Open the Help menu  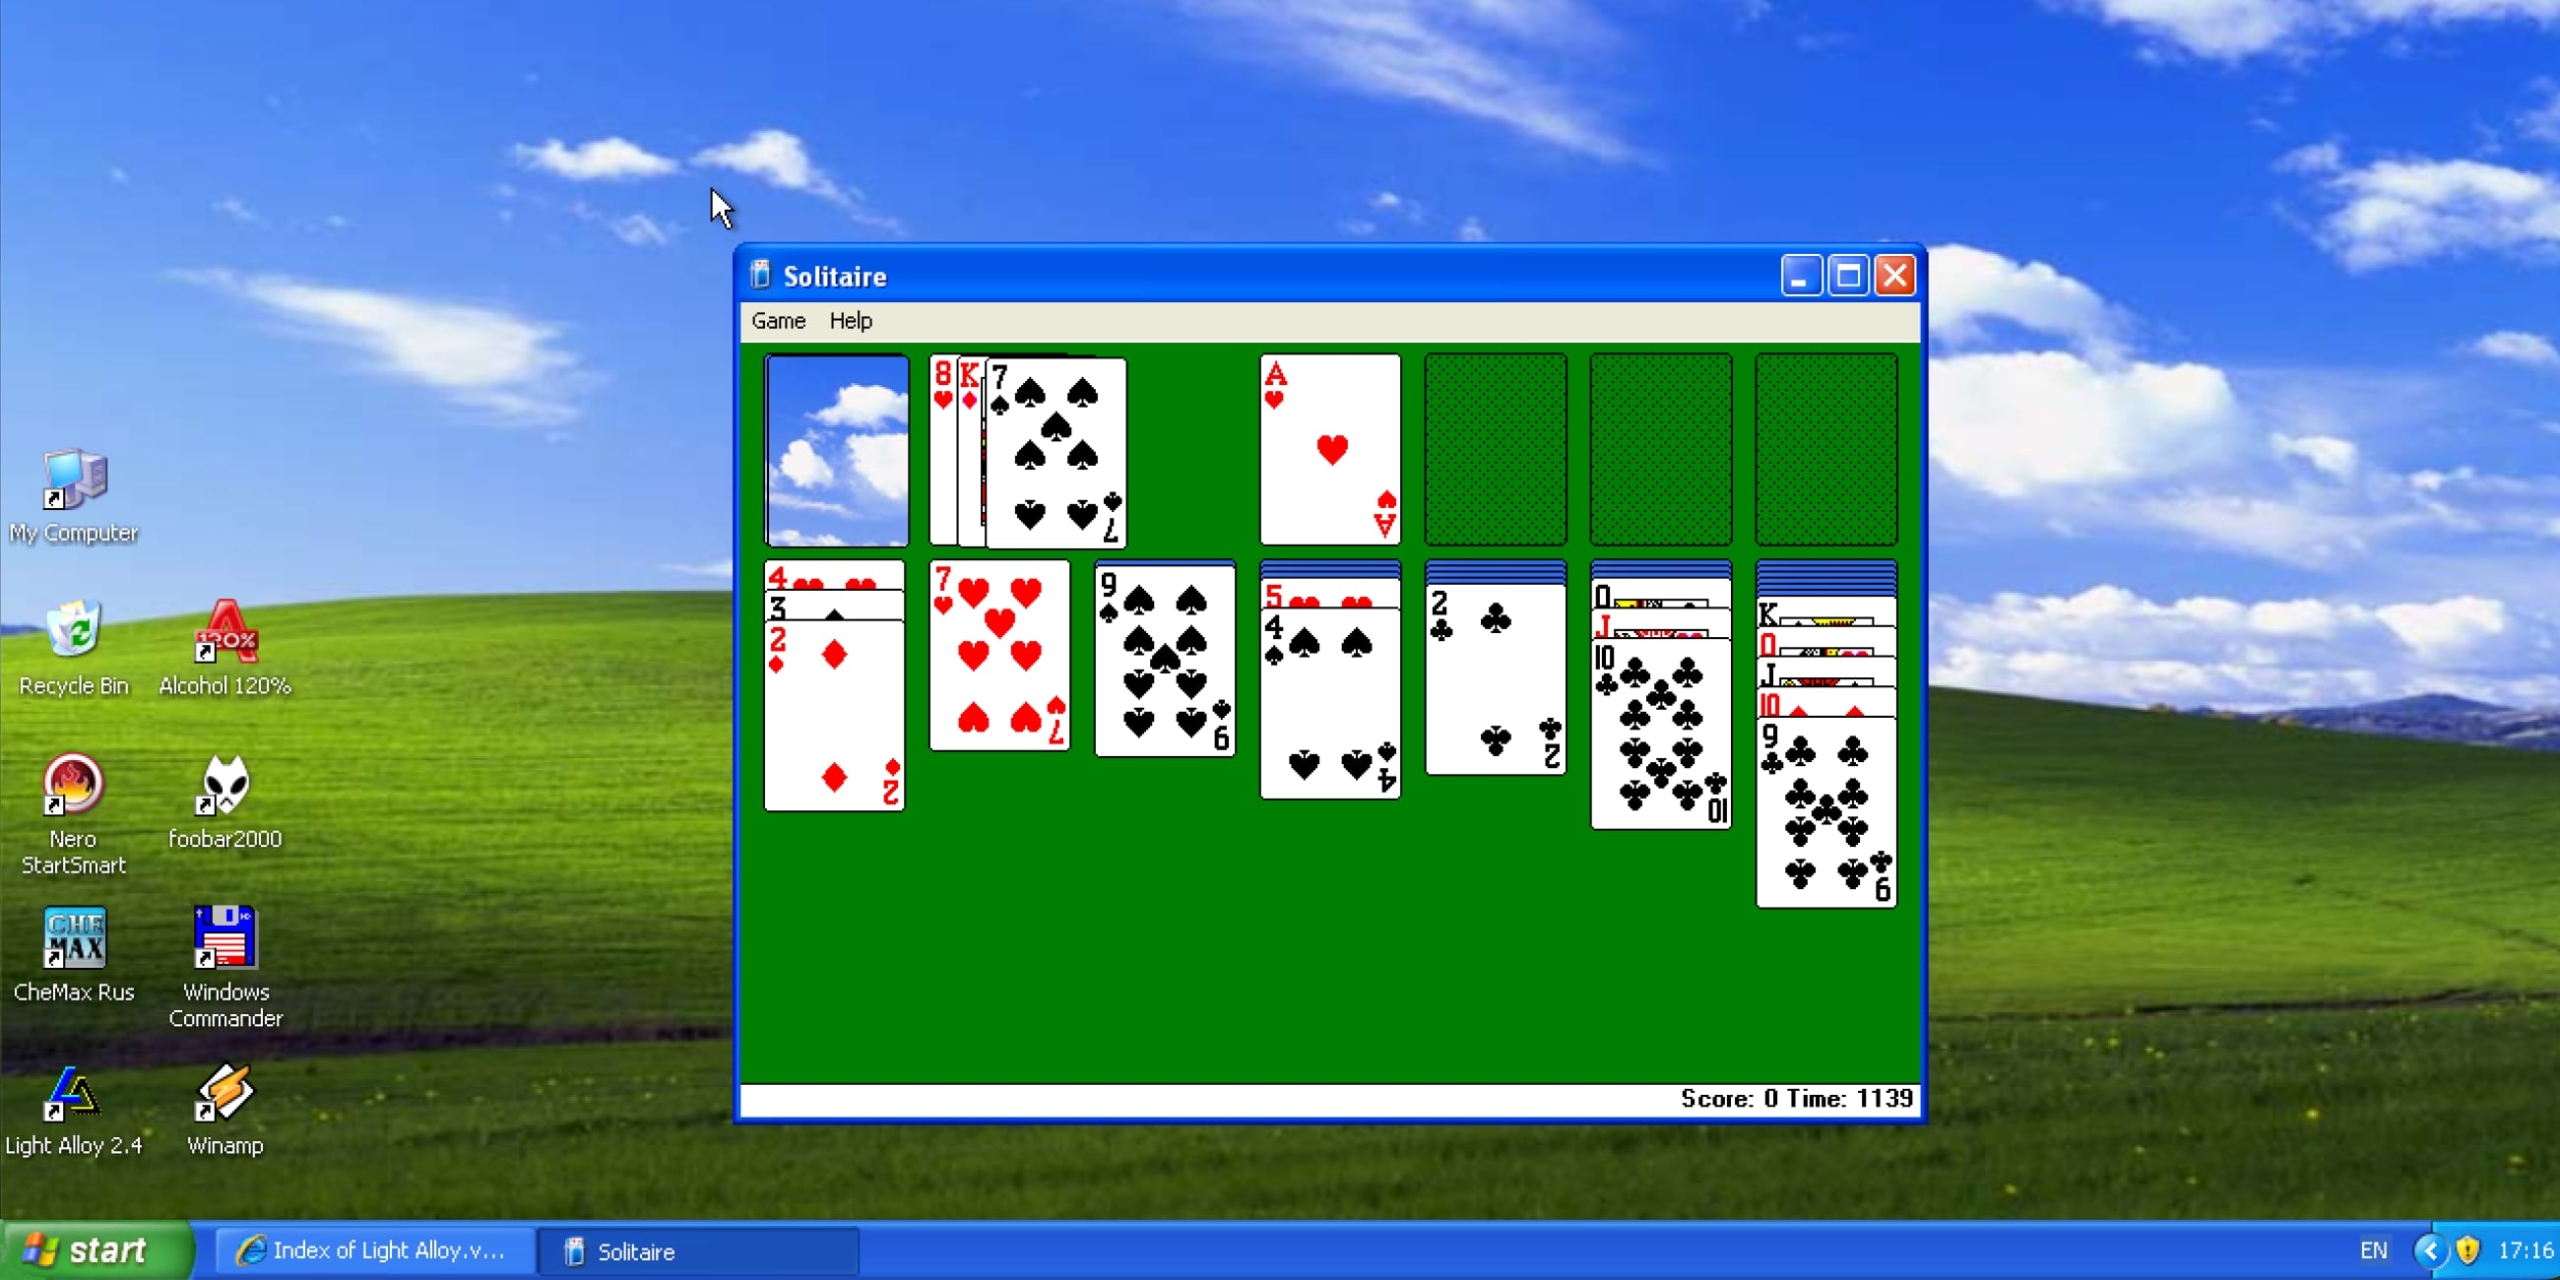point(850,321)
